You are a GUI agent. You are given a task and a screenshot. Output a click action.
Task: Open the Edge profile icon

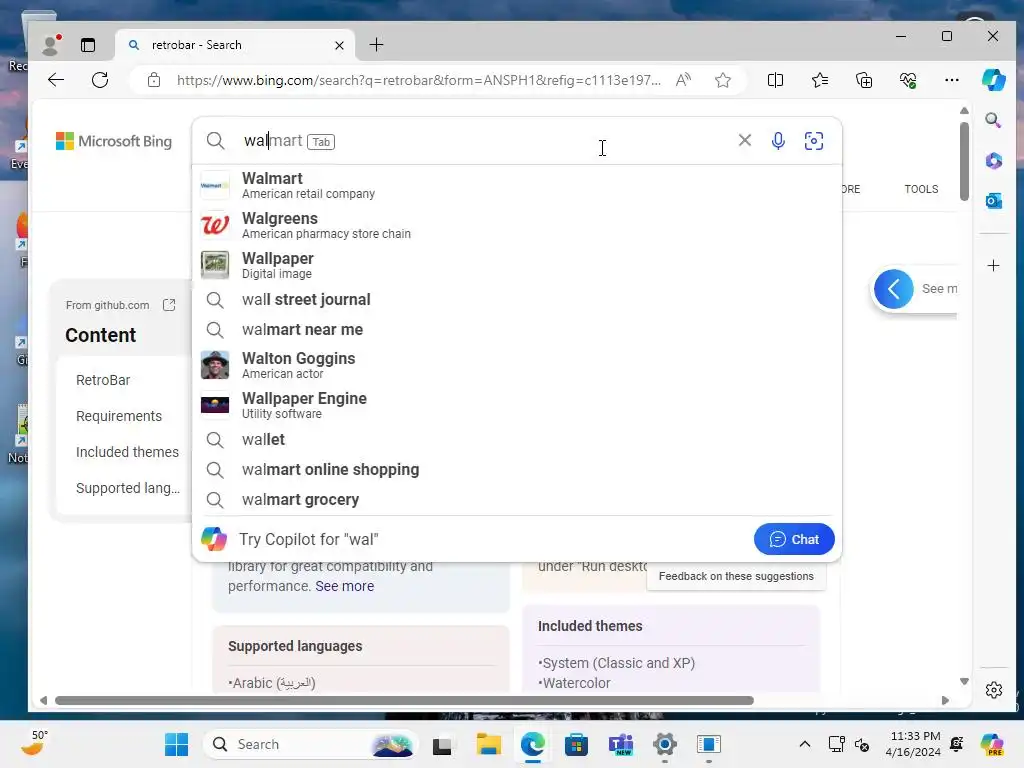(x=50, y=45)
